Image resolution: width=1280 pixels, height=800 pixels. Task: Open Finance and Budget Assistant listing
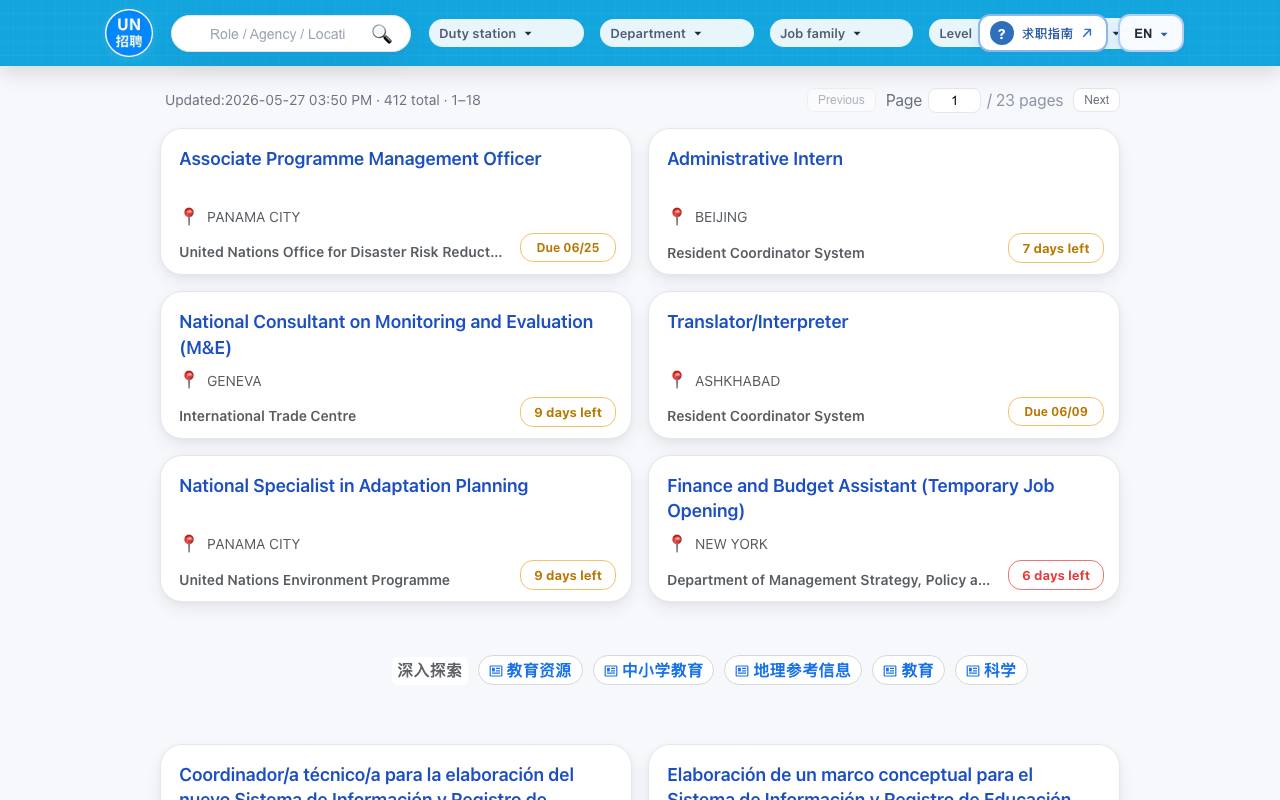[x=860, y=498]
